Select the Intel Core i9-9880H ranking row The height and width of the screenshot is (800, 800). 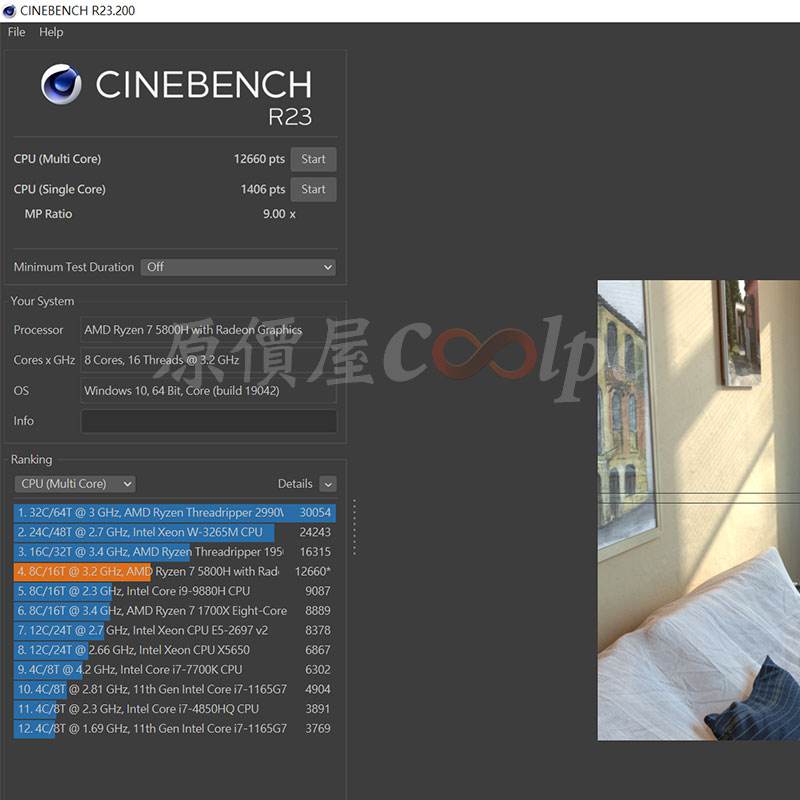pyautogui.click(x=174, y=591)
